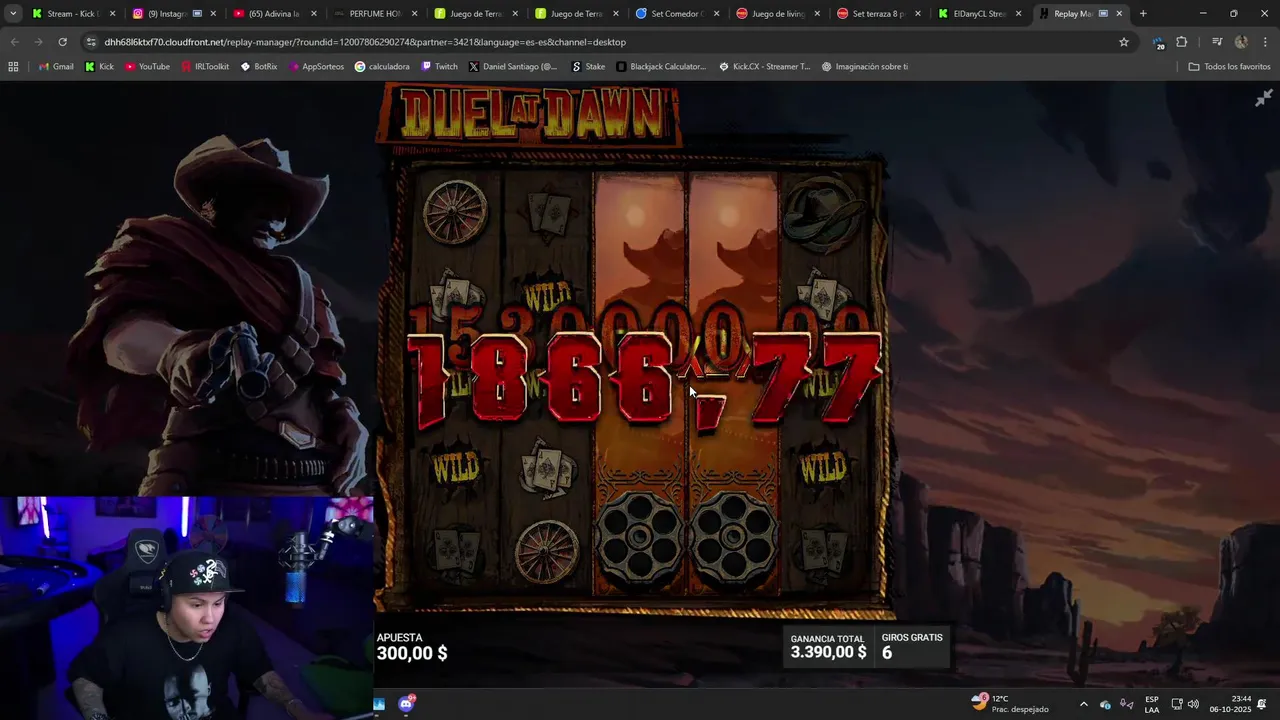Open Gmail bookmark
This screenshot has height=720, width=1280.
click(x=56, y=66)
